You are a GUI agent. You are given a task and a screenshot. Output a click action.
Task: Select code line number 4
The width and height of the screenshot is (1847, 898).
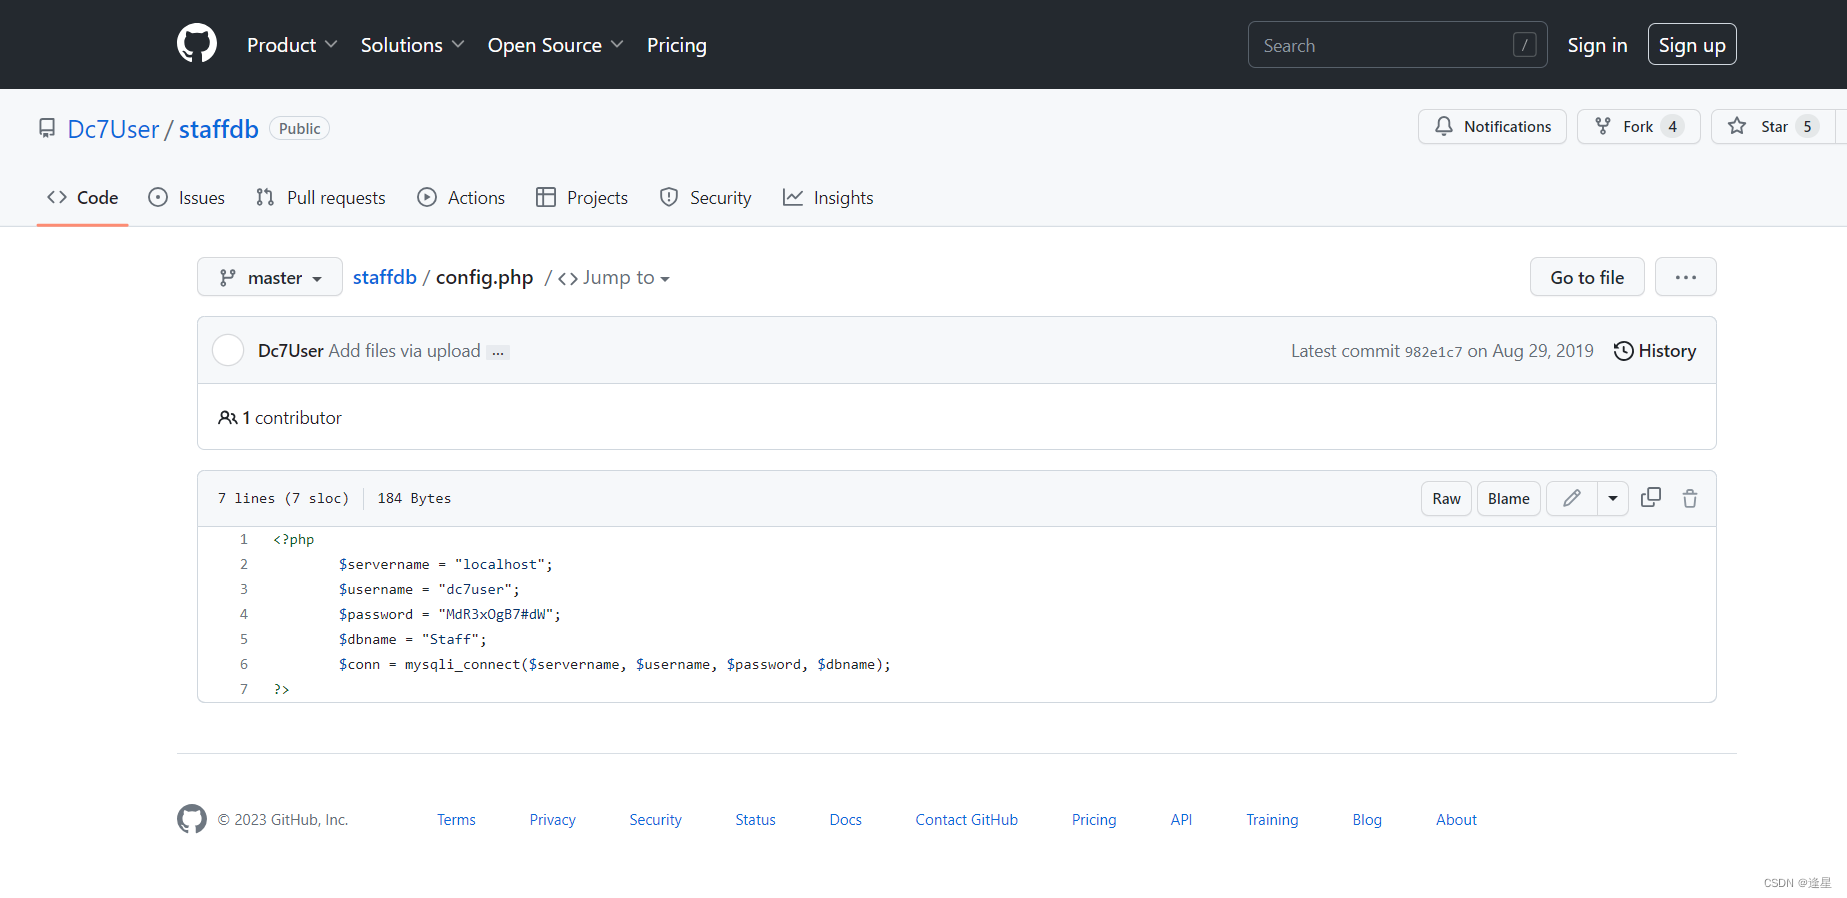[243, 614]
